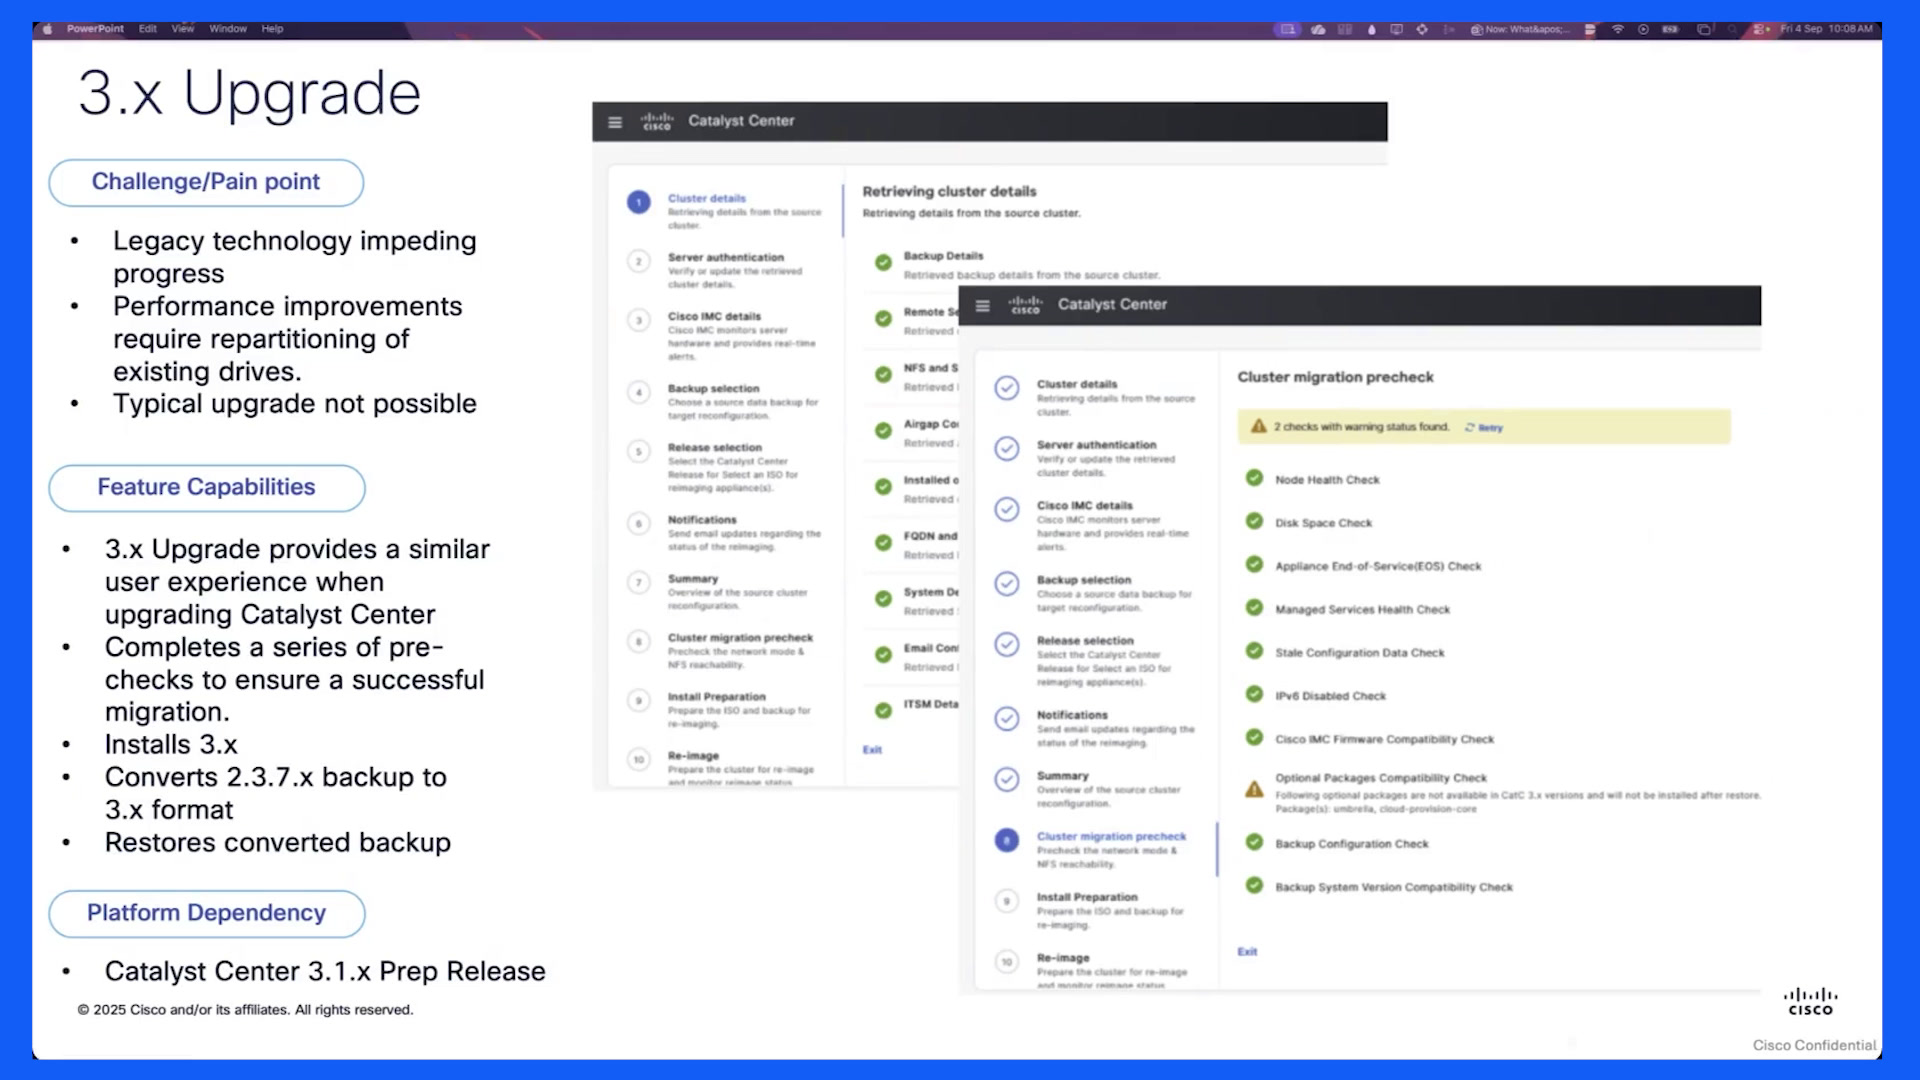Image resolution: width=1920 pixels, height=1080 pixels.
Task: Open the Apple menu
Action: [47, 29]
